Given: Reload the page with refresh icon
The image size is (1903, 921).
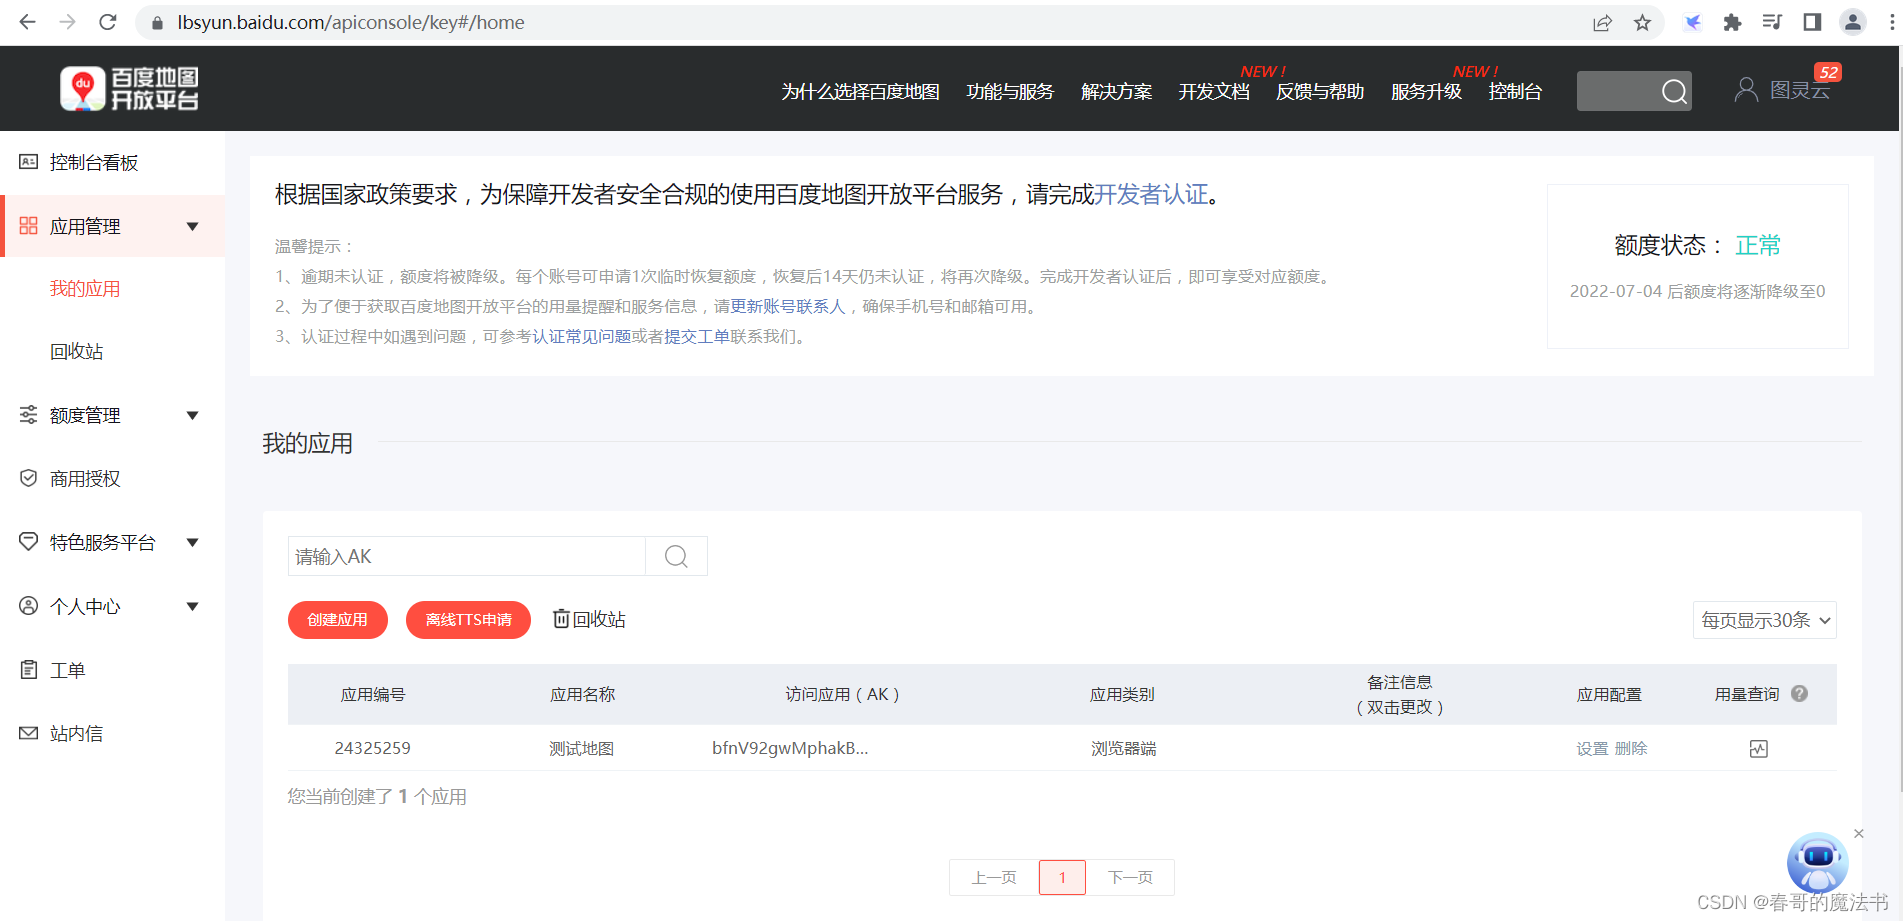Looking at the screenshot, I should 108,22.
